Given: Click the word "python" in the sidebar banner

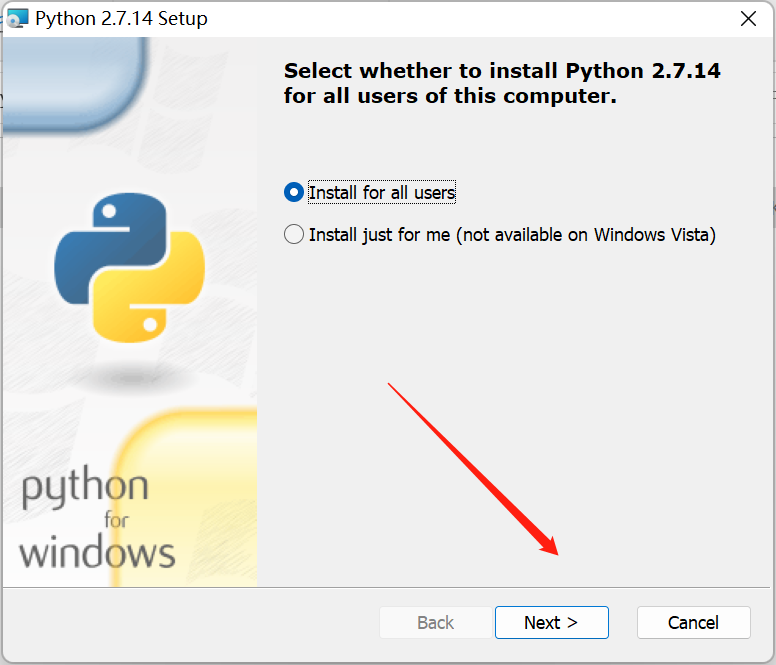Looking at the screenshot, I should tap(84, 489).
